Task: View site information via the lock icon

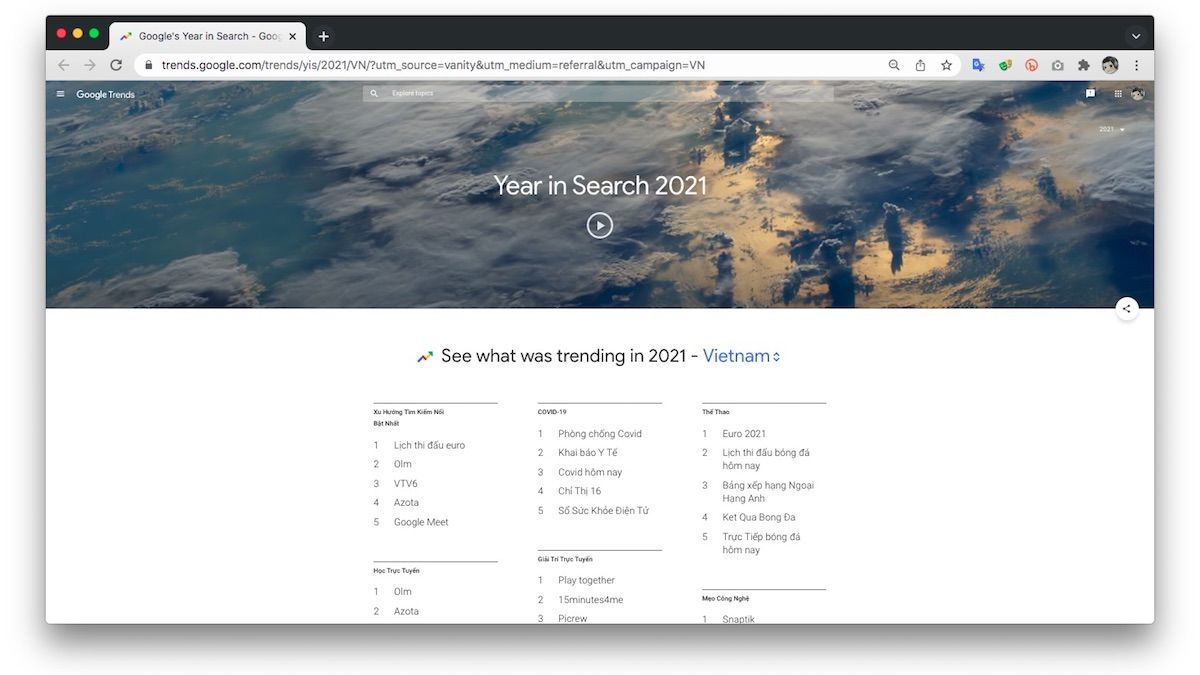Action: pyautogui.click(x=148, y=65)
